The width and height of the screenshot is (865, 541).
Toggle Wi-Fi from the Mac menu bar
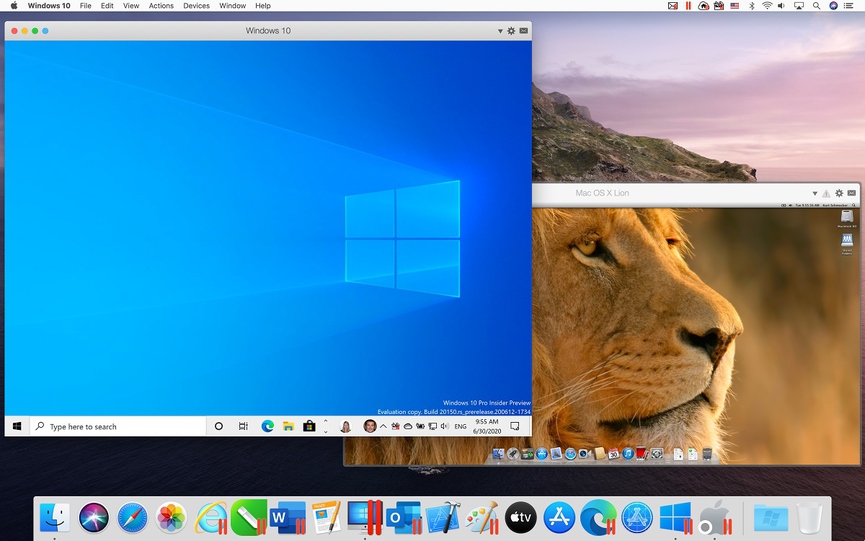[x=767, y=6]
